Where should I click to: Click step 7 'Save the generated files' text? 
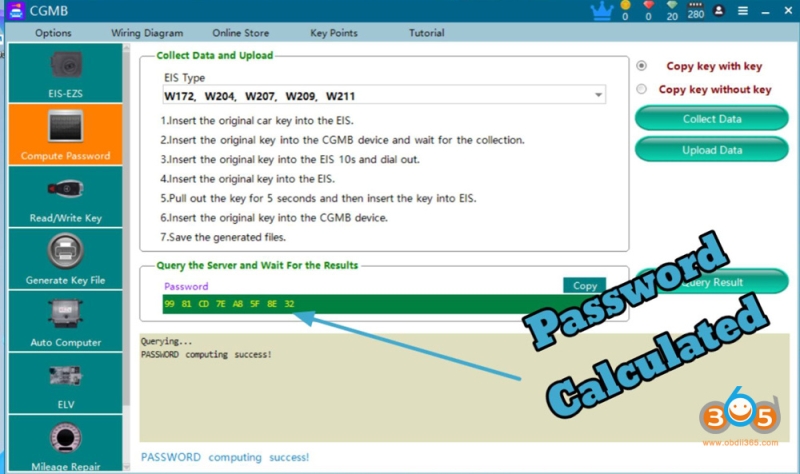[223, 237]
